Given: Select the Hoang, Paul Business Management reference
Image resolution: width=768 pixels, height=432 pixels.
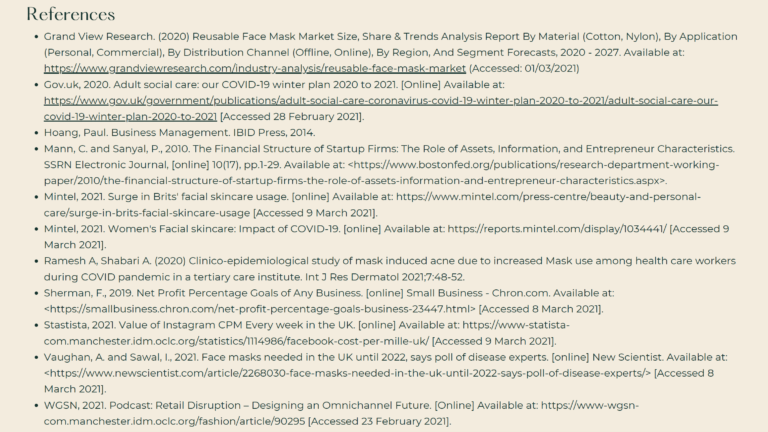Looking at the screenshot, I should pos(179,132).
